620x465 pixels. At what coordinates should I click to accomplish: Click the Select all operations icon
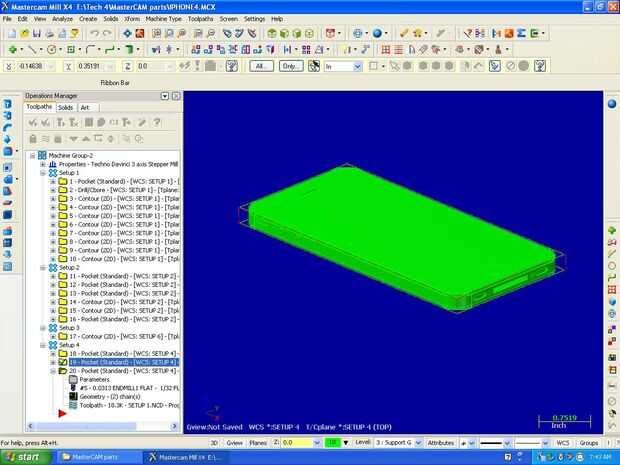point(33,123)
